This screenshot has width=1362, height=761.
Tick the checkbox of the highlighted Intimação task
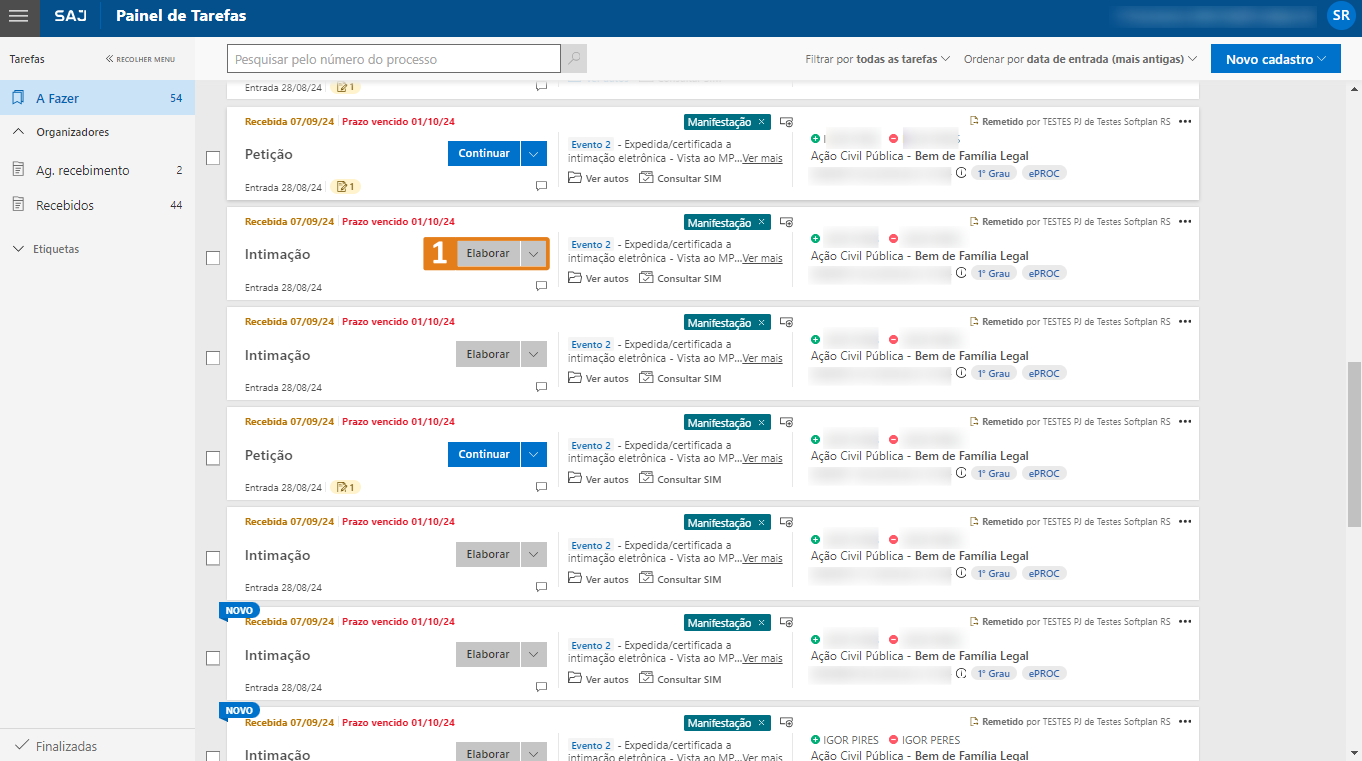click(x=213, y=258)
